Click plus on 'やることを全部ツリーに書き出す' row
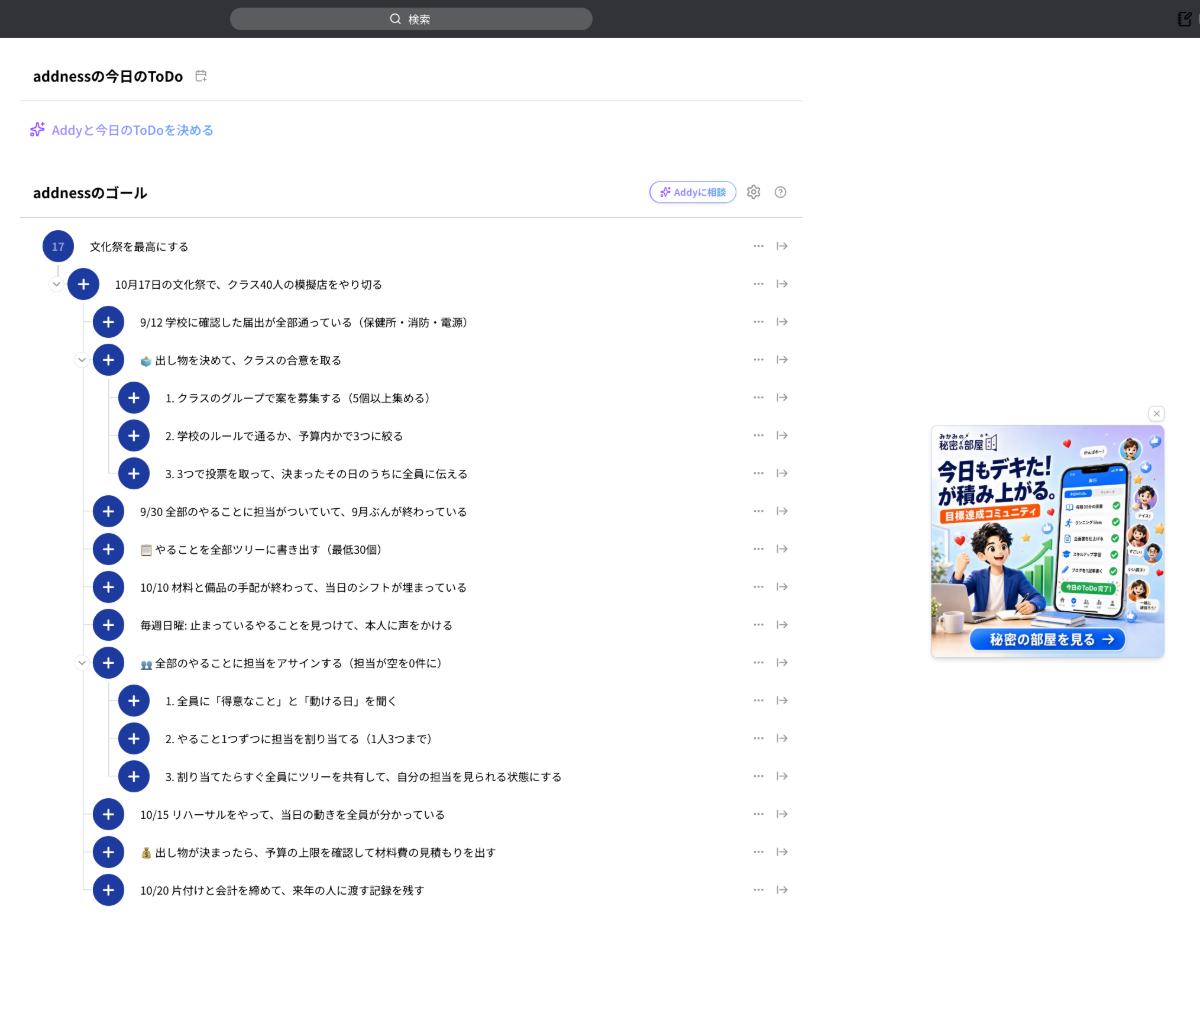Image resolution: width=1200 pixels, height=1026 pixels. pyautogui.click(x=108, y=549)
